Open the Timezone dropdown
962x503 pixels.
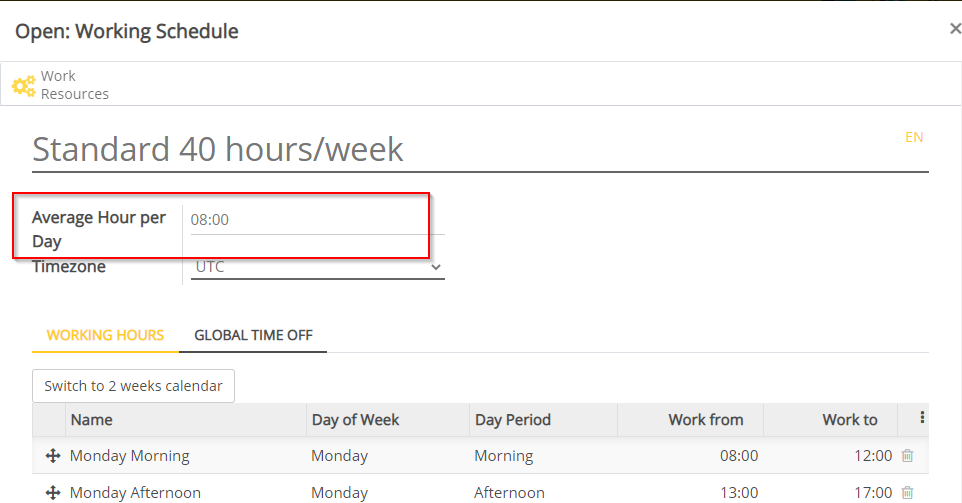317,267
